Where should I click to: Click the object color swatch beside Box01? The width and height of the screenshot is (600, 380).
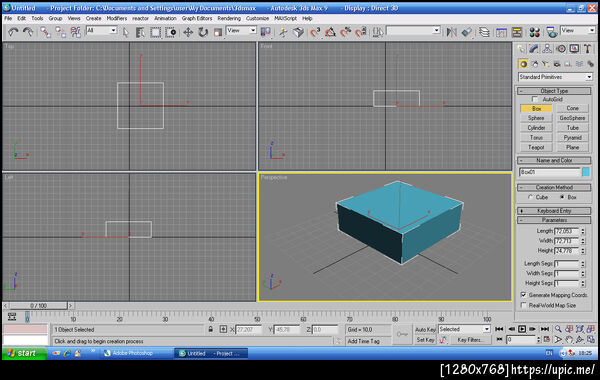tap(586, 172)
